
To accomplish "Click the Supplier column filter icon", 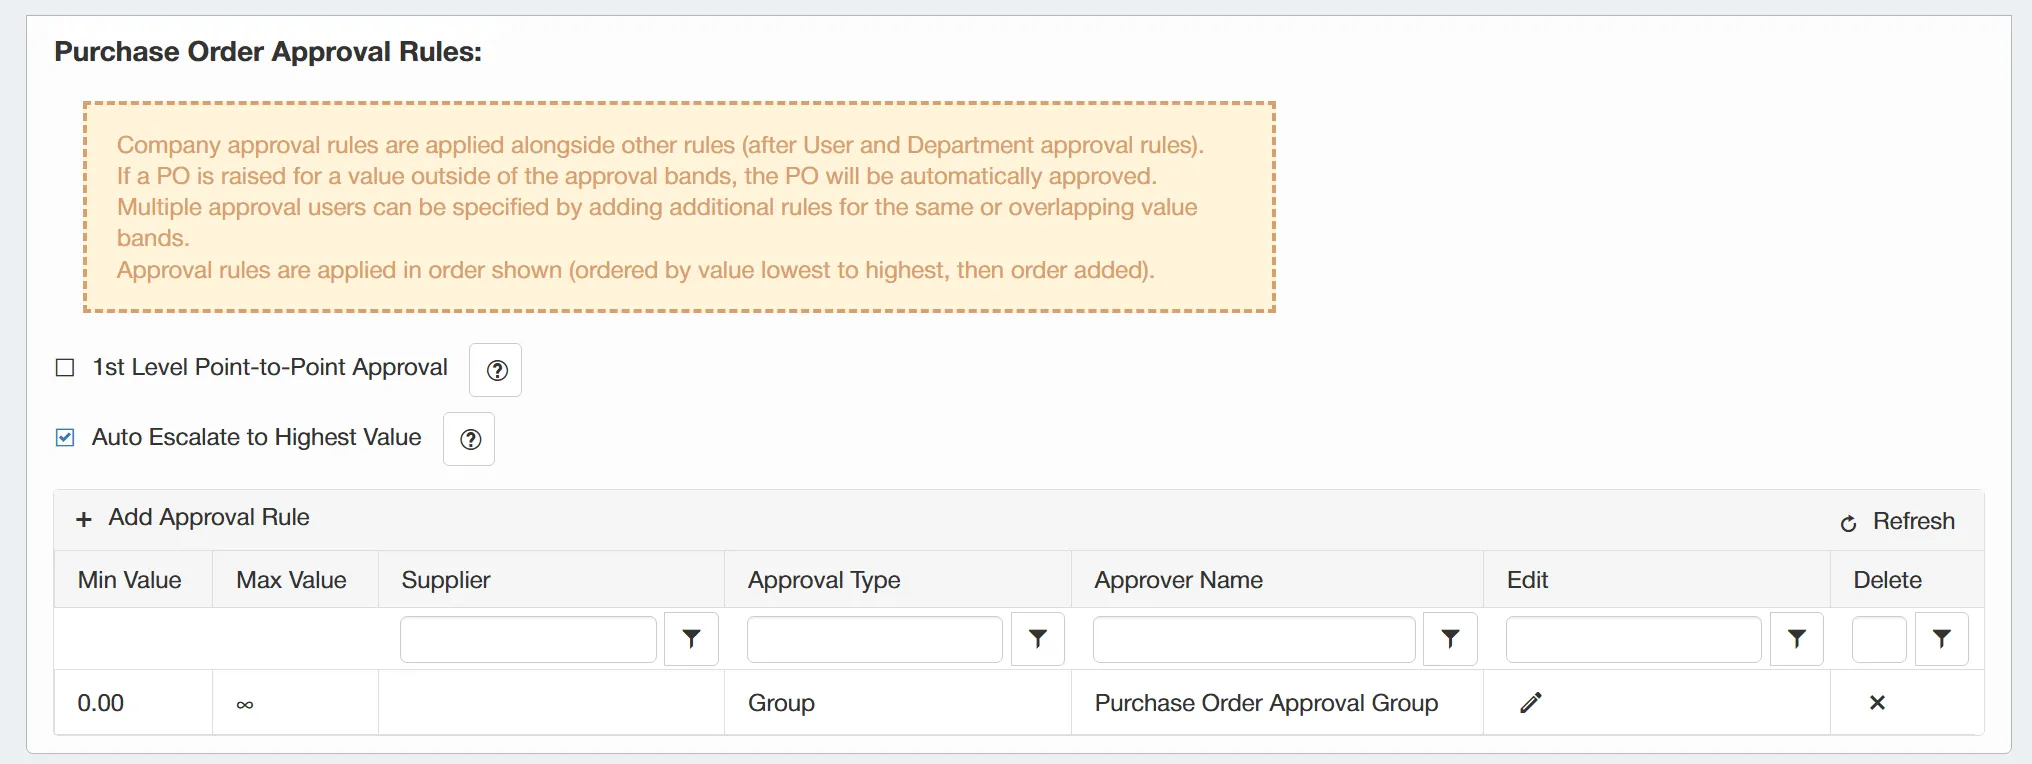I will [691, 639].
